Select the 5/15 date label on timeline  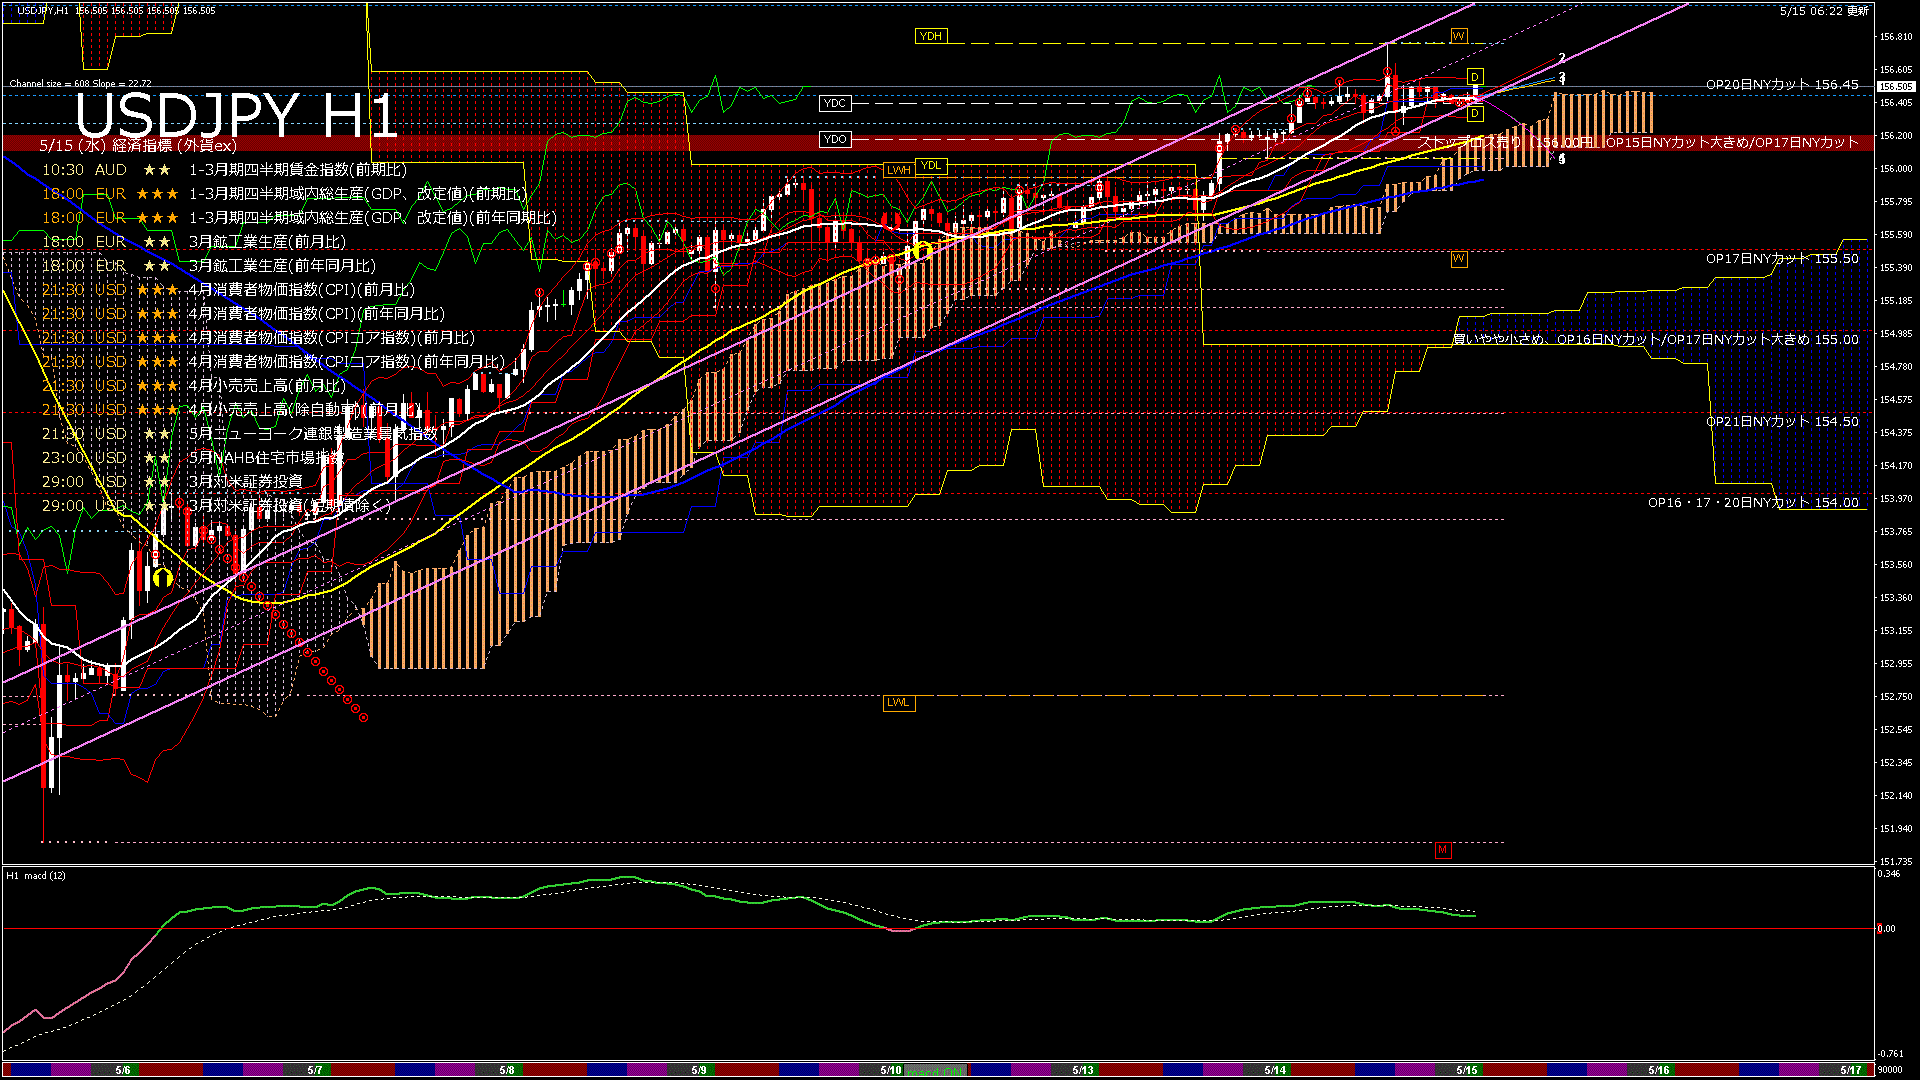pyautogui.click(x=1466, y=1070)
